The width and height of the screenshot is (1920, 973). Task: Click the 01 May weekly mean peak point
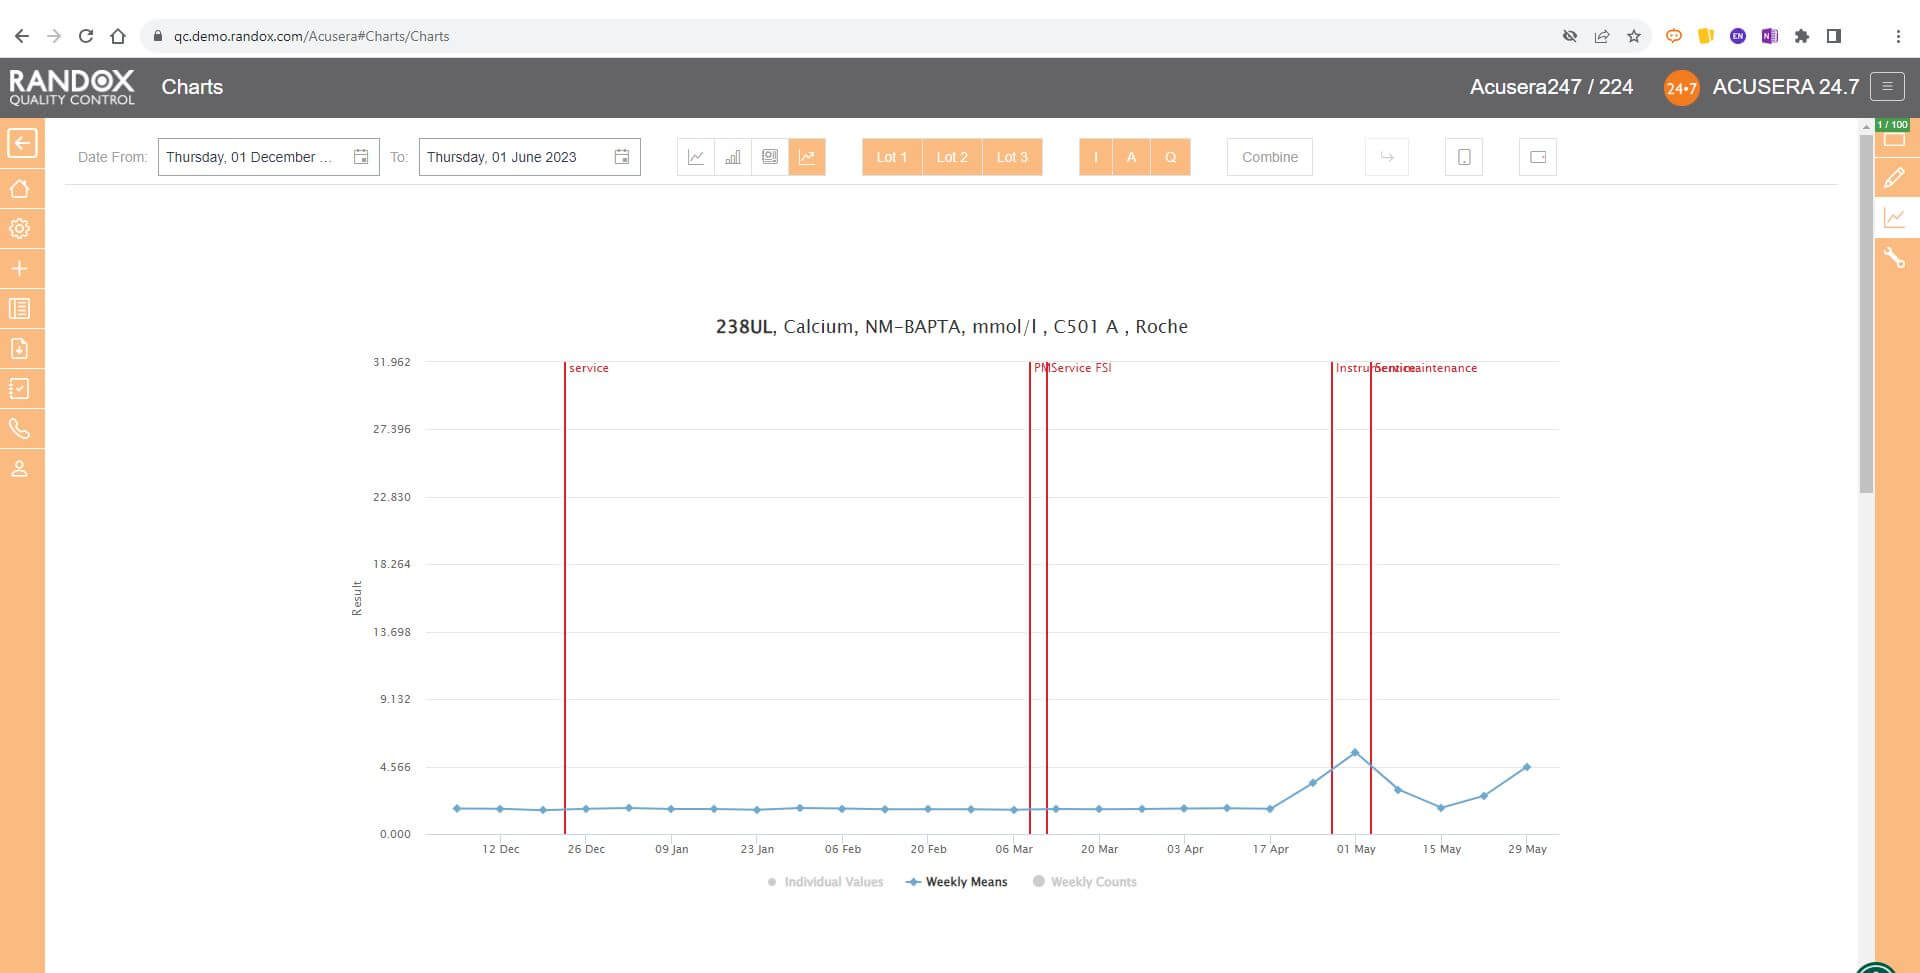[x=1355, y=752]
